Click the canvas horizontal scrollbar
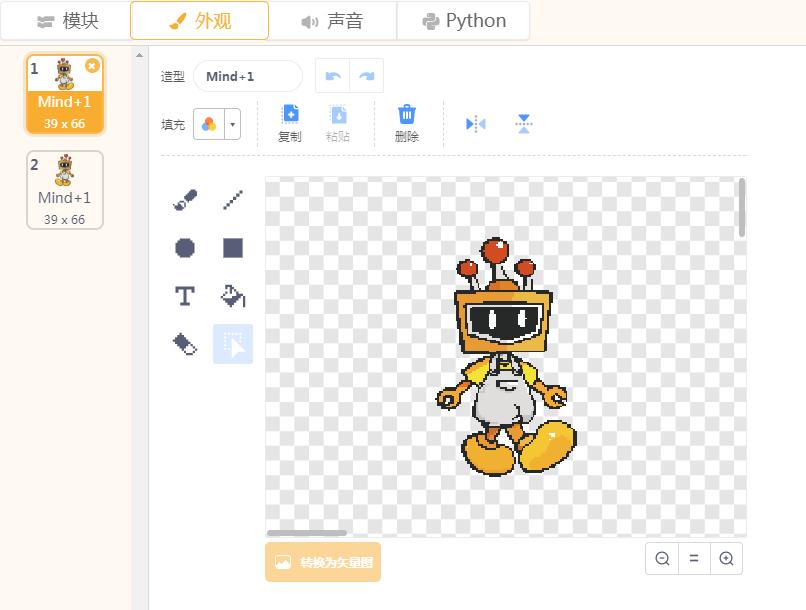Screen dimensions: 806x610 point(307,533)
